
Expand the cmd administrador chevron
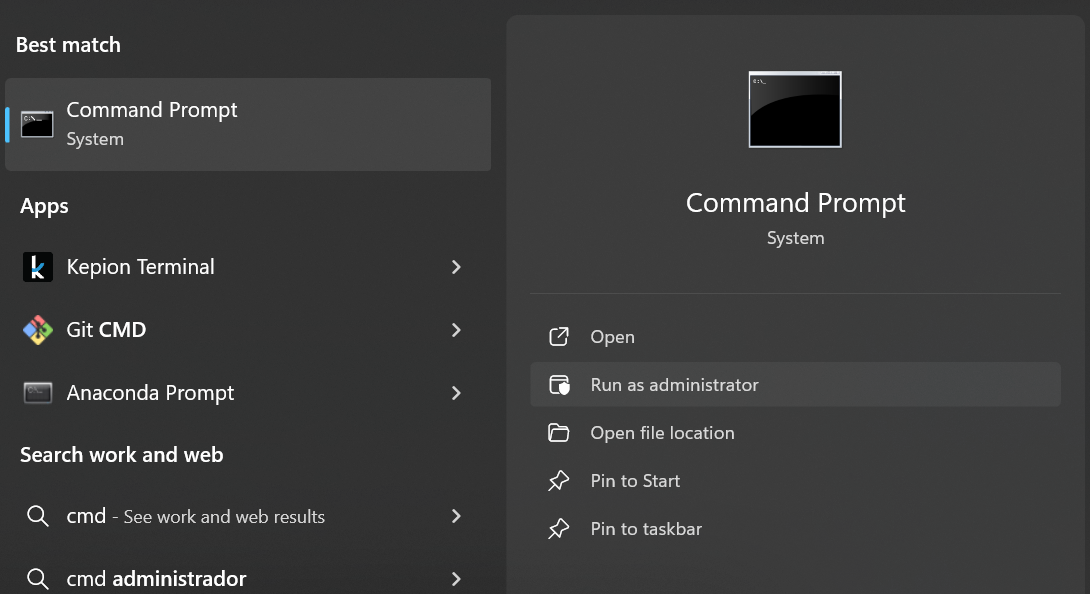[x=456, y=579]
